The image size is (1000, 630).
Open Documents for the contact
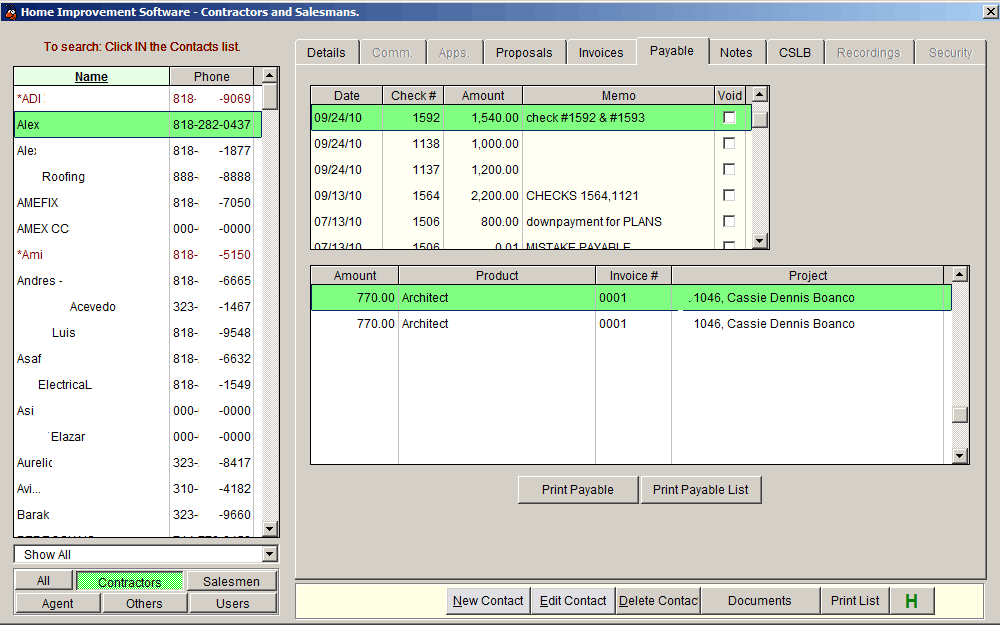pos(760,601)
